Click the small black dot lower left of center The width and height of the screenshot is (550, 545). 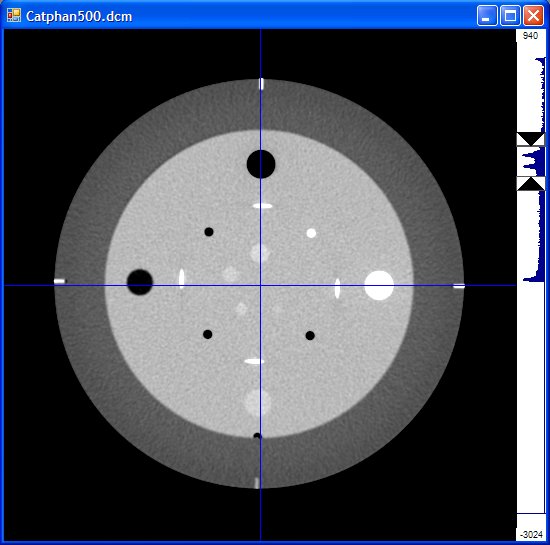207,334
